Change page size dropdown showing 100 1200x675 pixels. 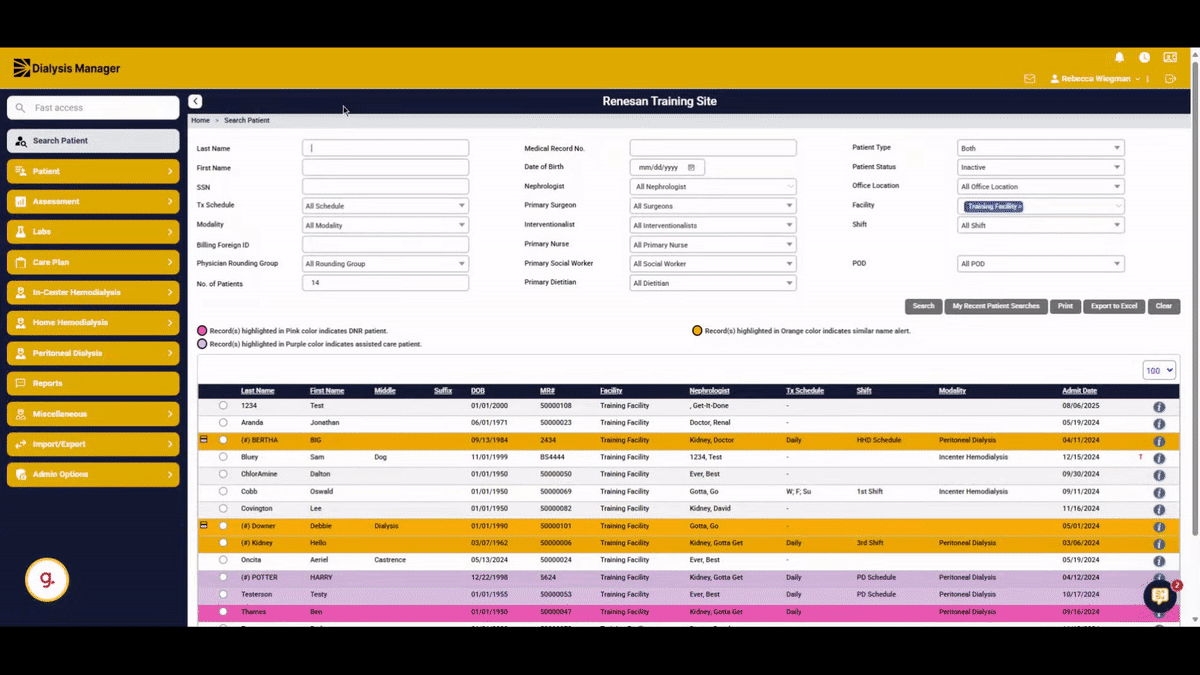[x=1159, y=370]
